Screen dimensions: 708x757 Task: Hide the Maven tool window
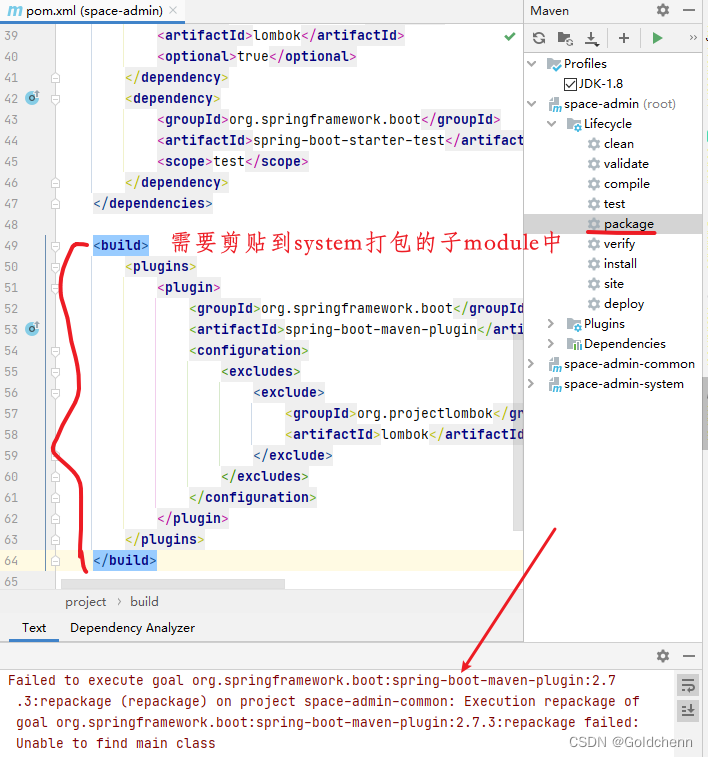[689, 10]
